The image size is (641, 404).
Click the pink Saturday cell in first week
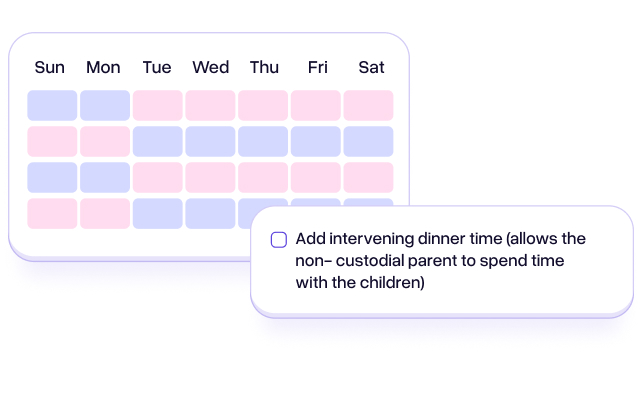[368, 105]
